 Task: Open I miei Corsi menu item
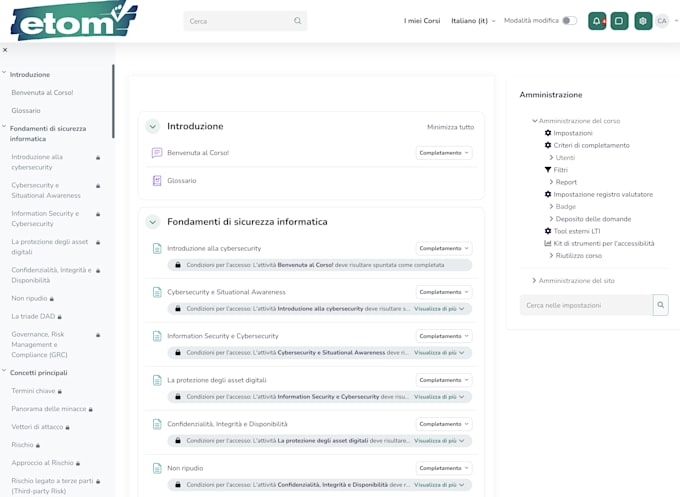[x=422, y=21]
